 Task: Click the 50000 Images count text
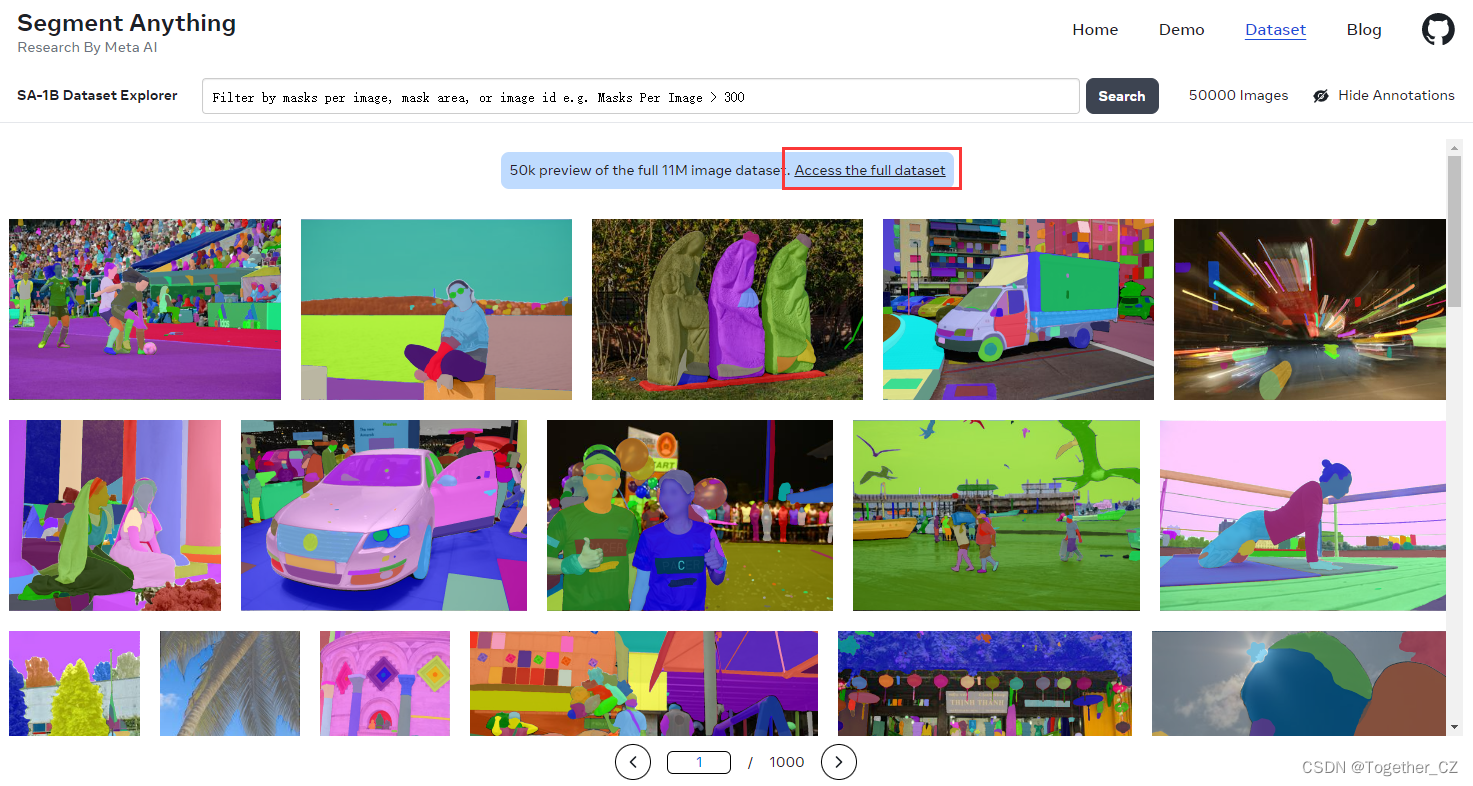1238,96
